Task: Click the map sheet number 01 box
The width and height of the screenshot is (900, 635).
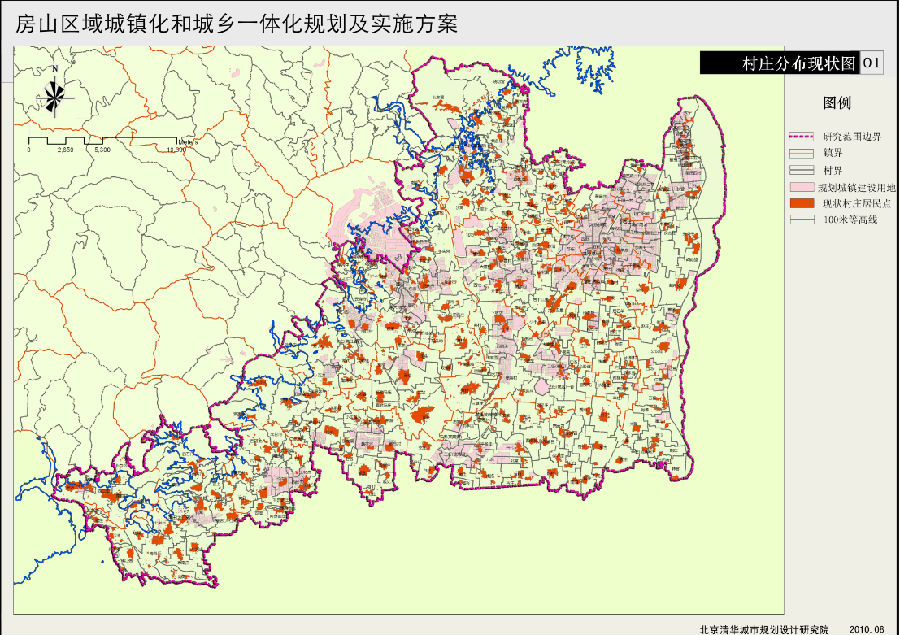Action: click(x=871, y=63)
